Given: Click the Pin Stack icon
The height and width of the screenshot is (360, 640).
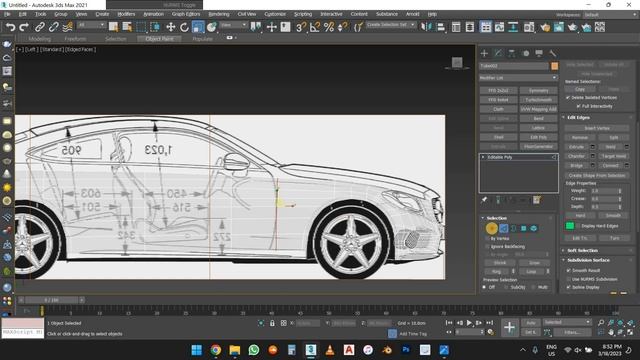Looking at the screenshot, I should click(484, 200).
